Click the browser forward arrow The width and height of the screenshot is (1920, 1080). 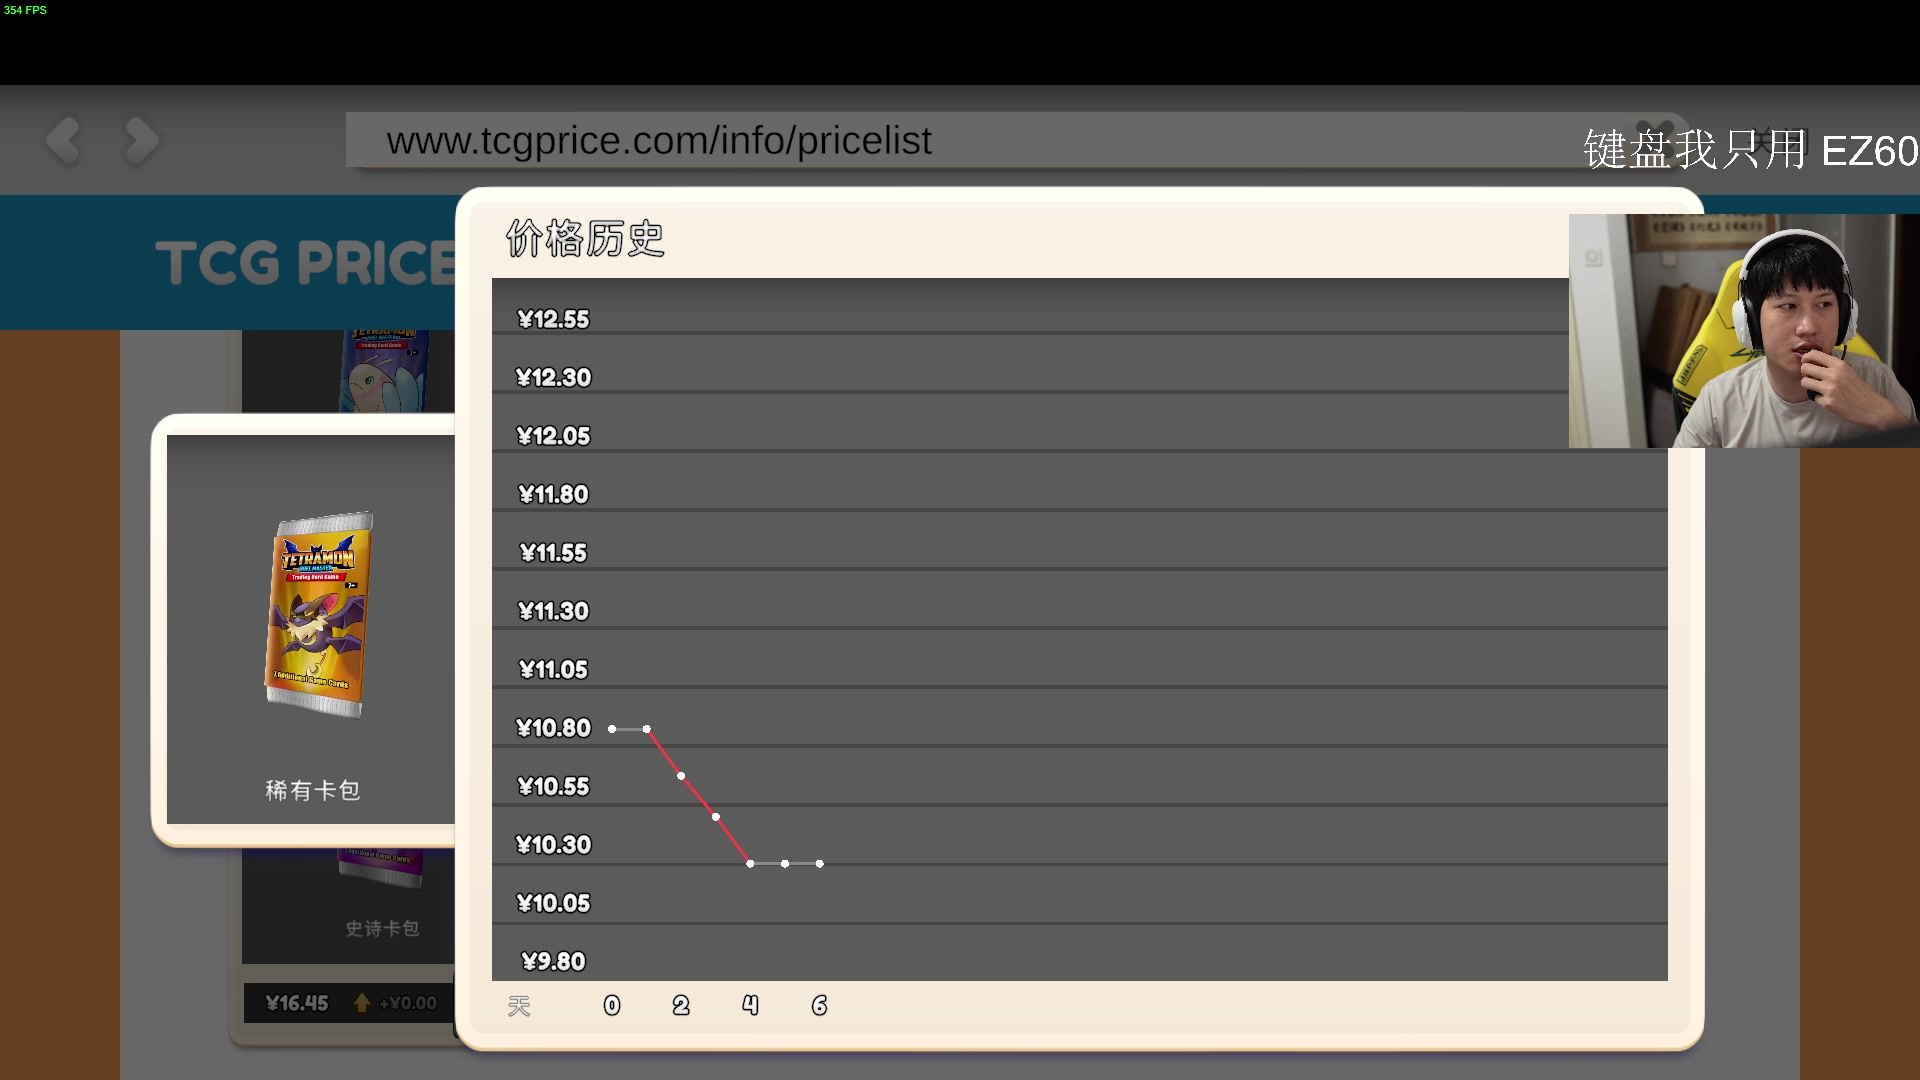click(141, 141)
